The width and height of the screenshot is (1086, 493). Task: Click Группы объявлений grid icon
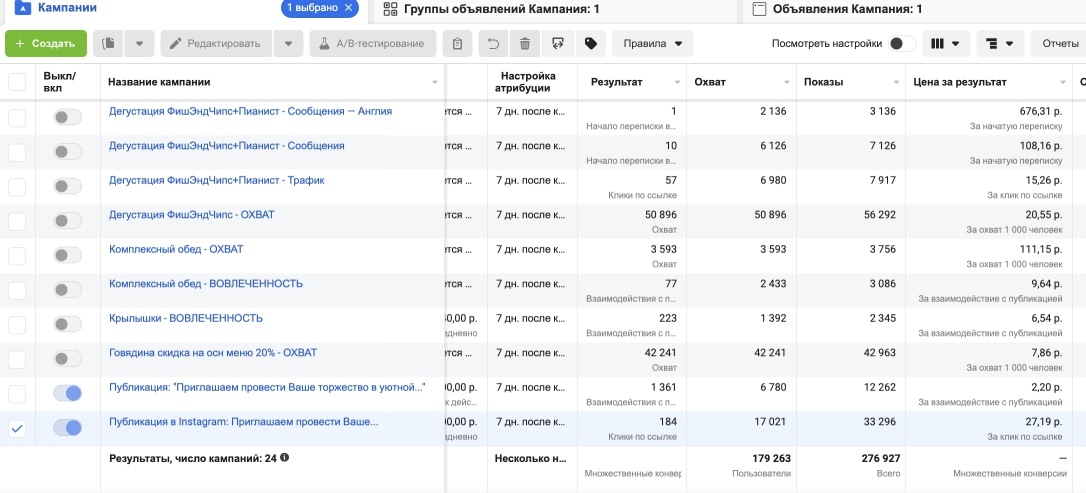[390, 9]
